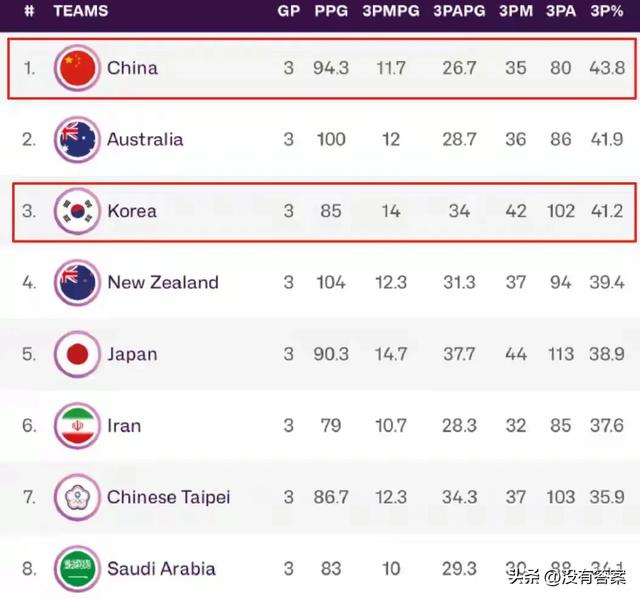Open the Saudi Arabia team link
The width and height of the screenshot is (640, 599).
click(x=161, y=568)
